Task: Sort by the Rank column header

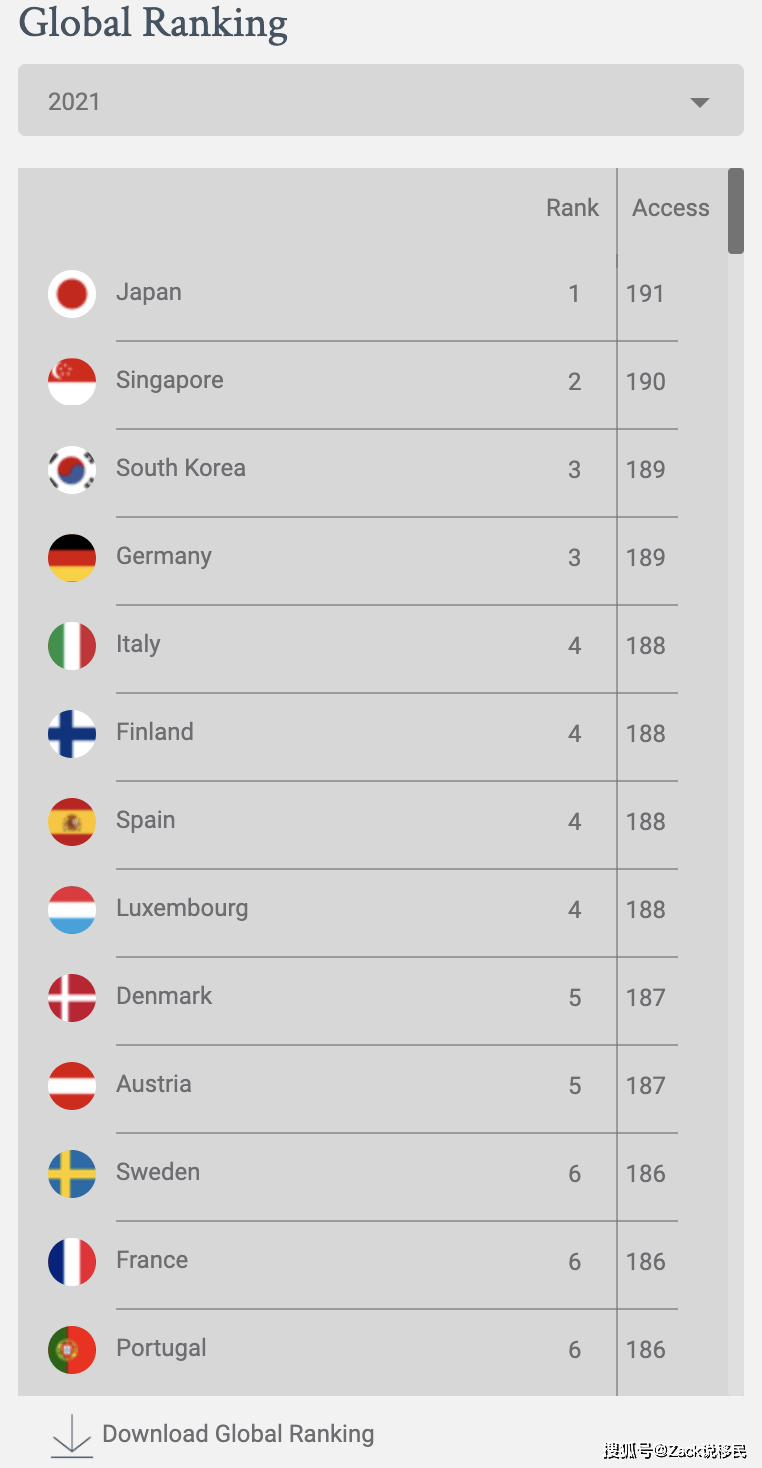Action: click(x=572, y=208)
